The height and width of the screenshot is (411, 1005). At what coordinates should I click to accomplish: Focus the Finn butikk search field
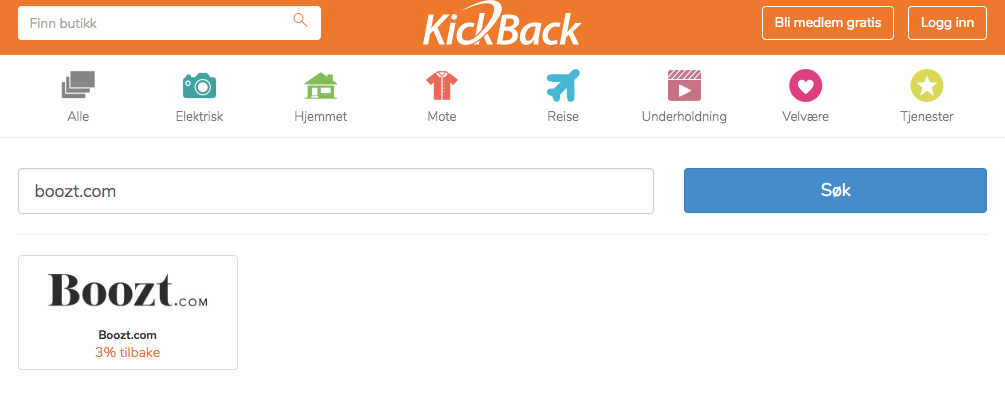[169, 23]
